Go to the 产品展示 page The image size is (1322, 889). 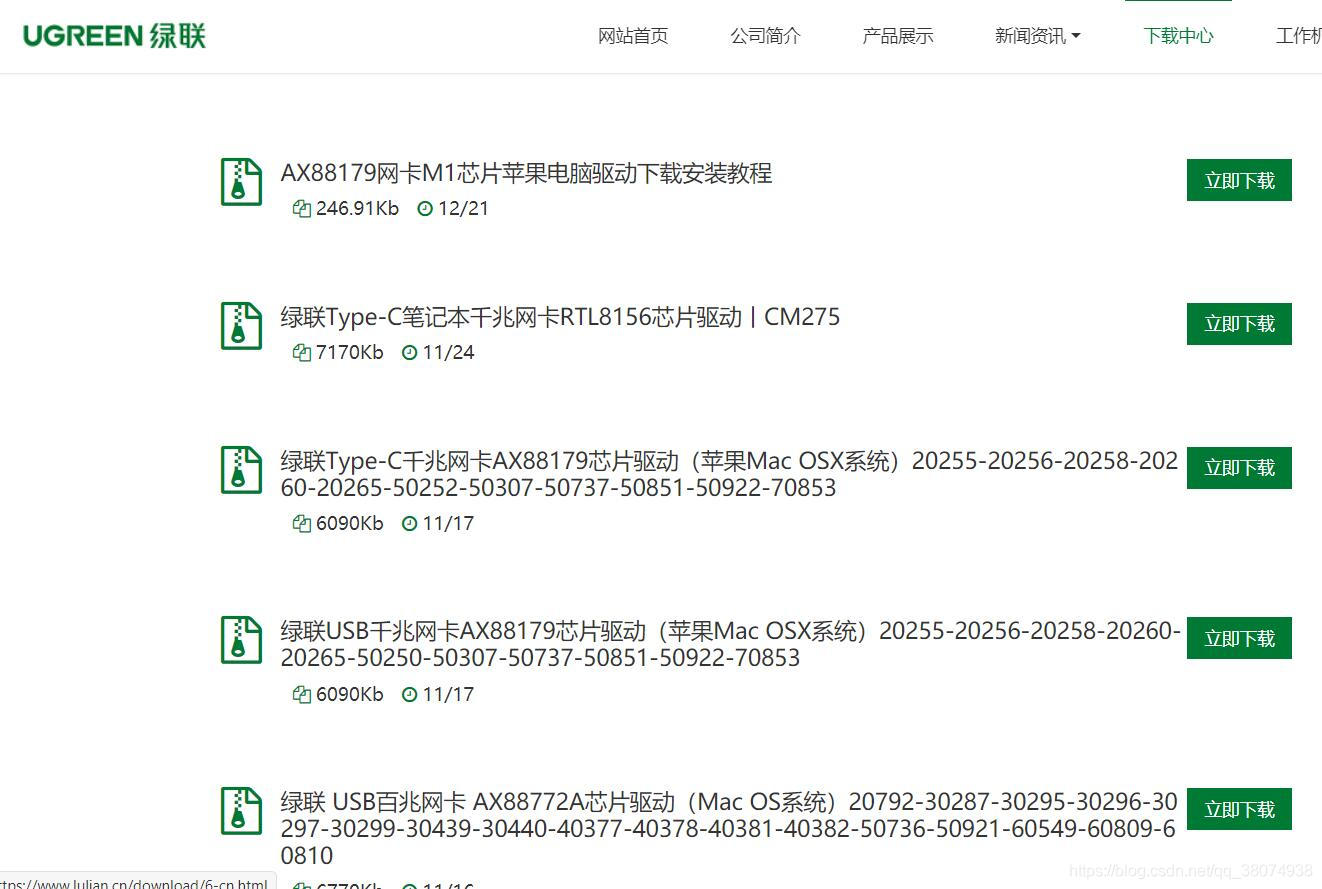coord(897,36)
